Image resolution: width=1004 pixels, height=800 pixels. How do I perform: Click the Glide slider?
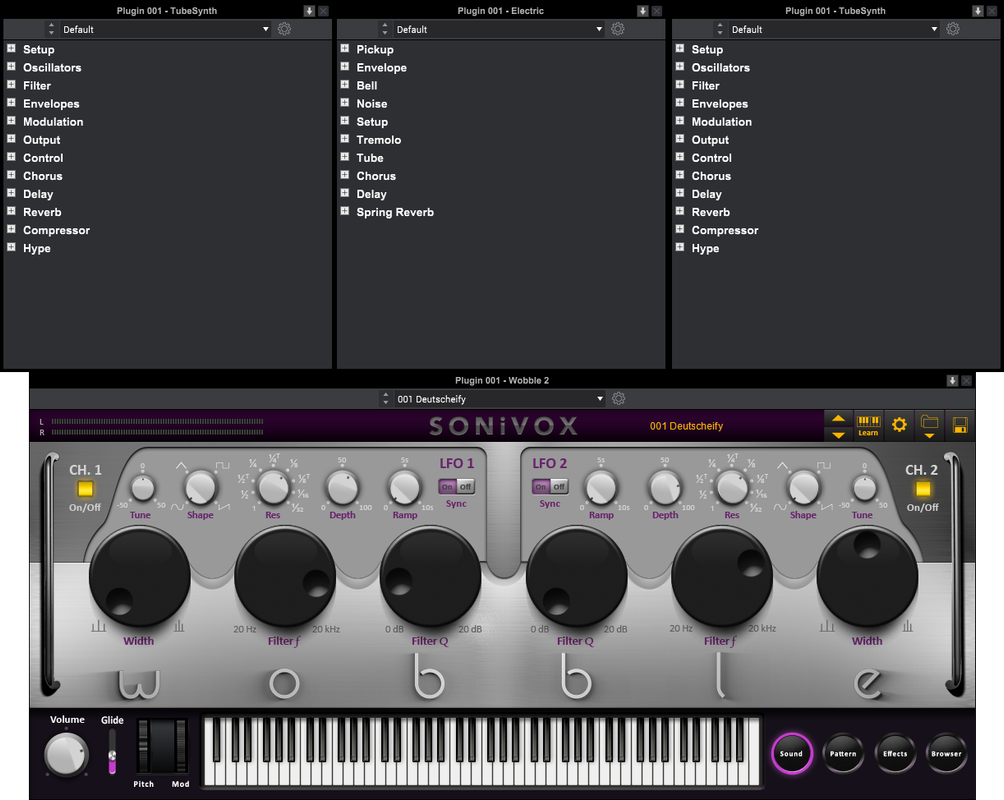[112, 752]
